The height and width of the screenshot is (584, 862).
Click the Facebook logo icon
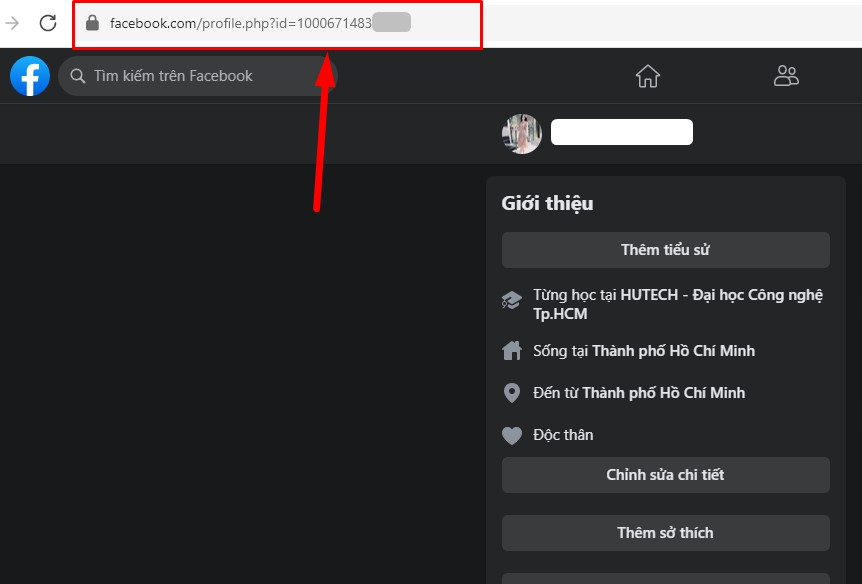30,76
